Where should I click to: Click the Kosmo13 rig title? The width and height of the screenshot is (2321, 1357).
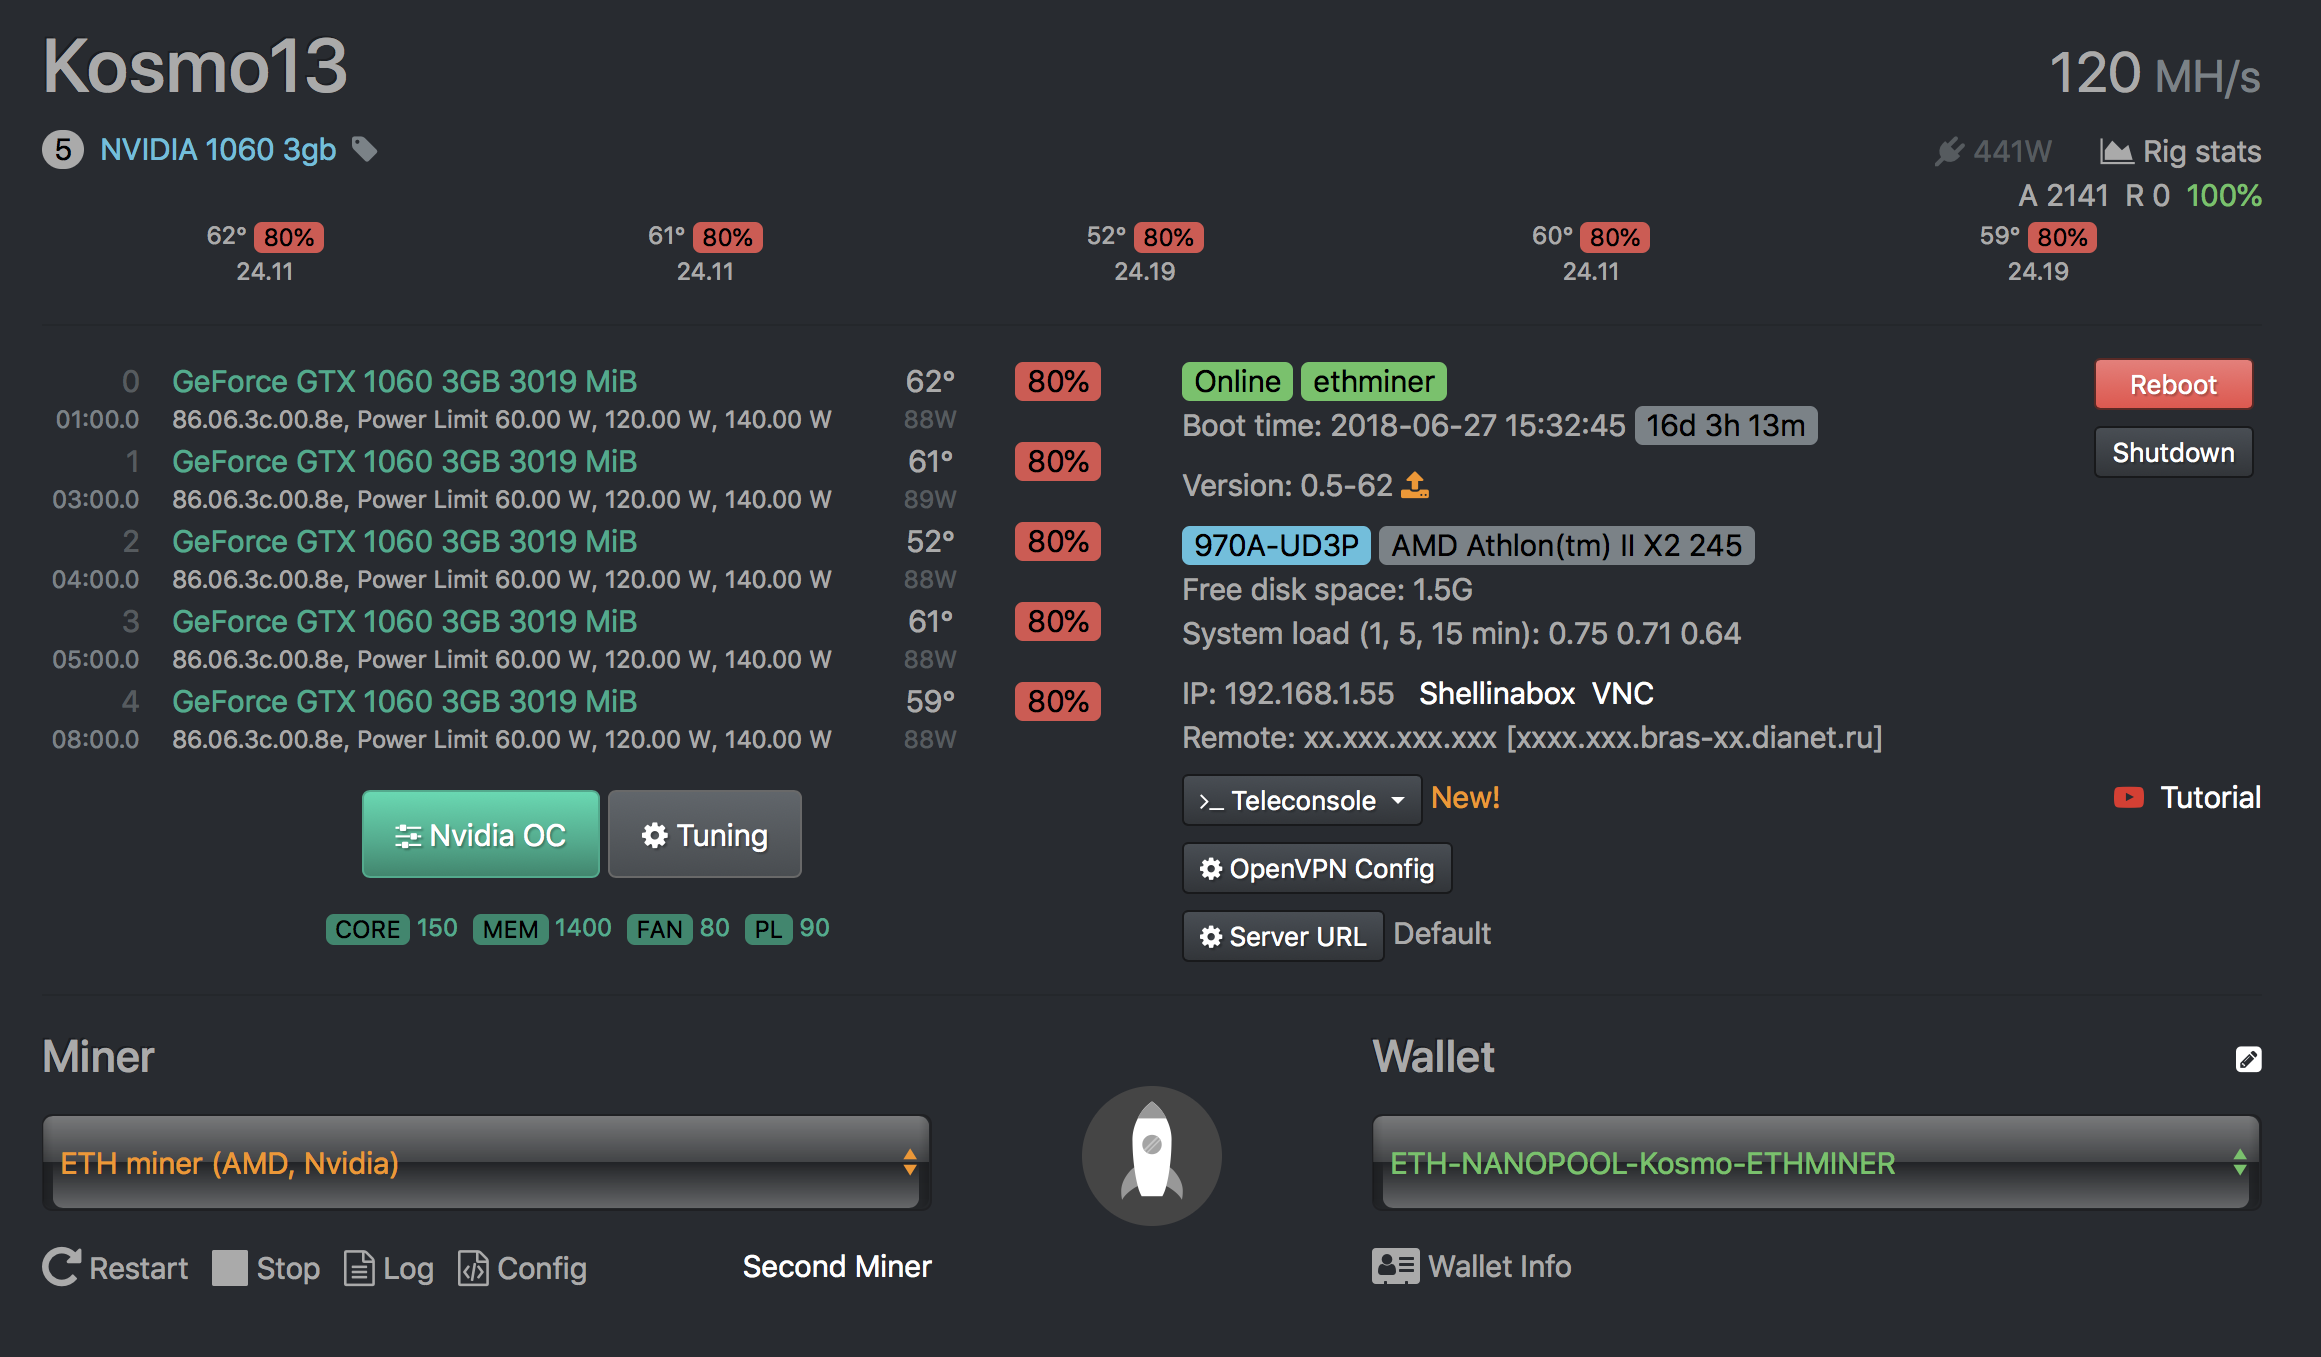click(x=195, y=66)
